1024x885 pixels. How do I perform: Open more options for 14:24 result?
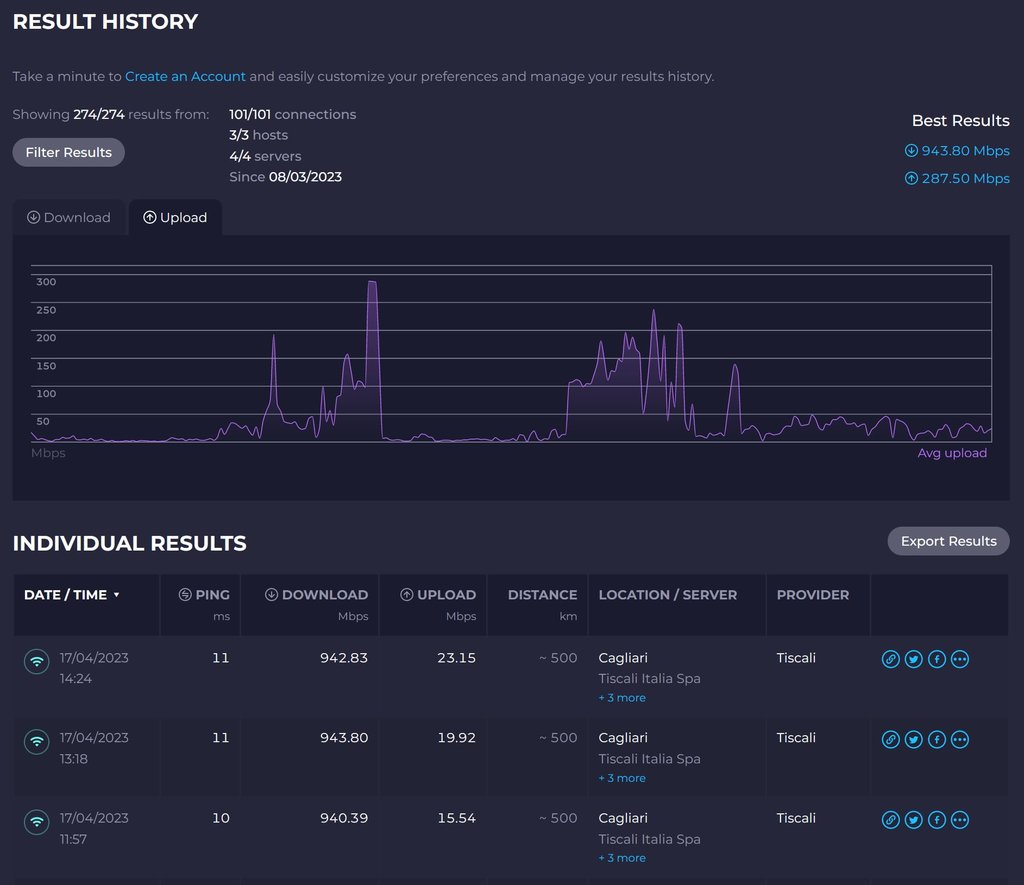960,659
